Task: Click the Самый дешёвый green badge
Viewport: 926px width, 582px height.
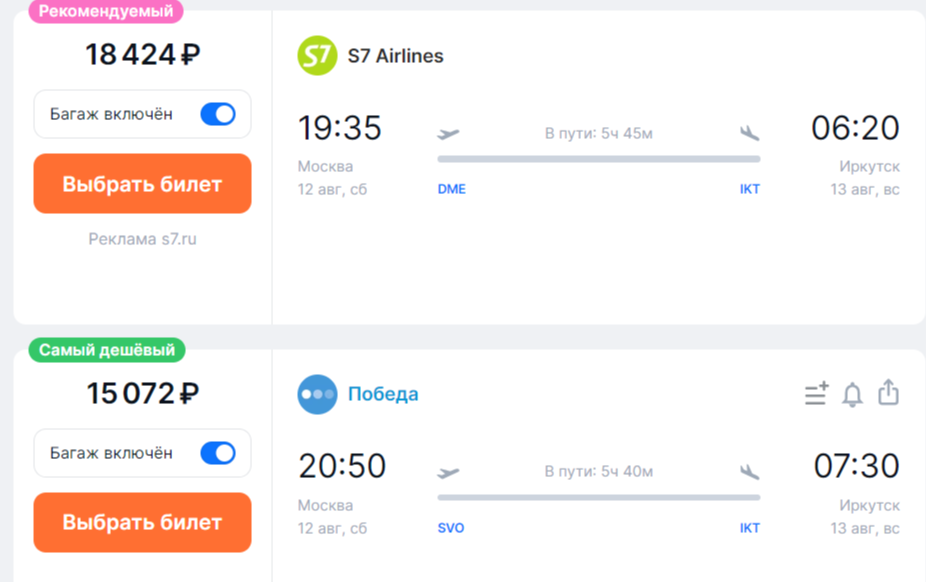Action: [107, 350]
